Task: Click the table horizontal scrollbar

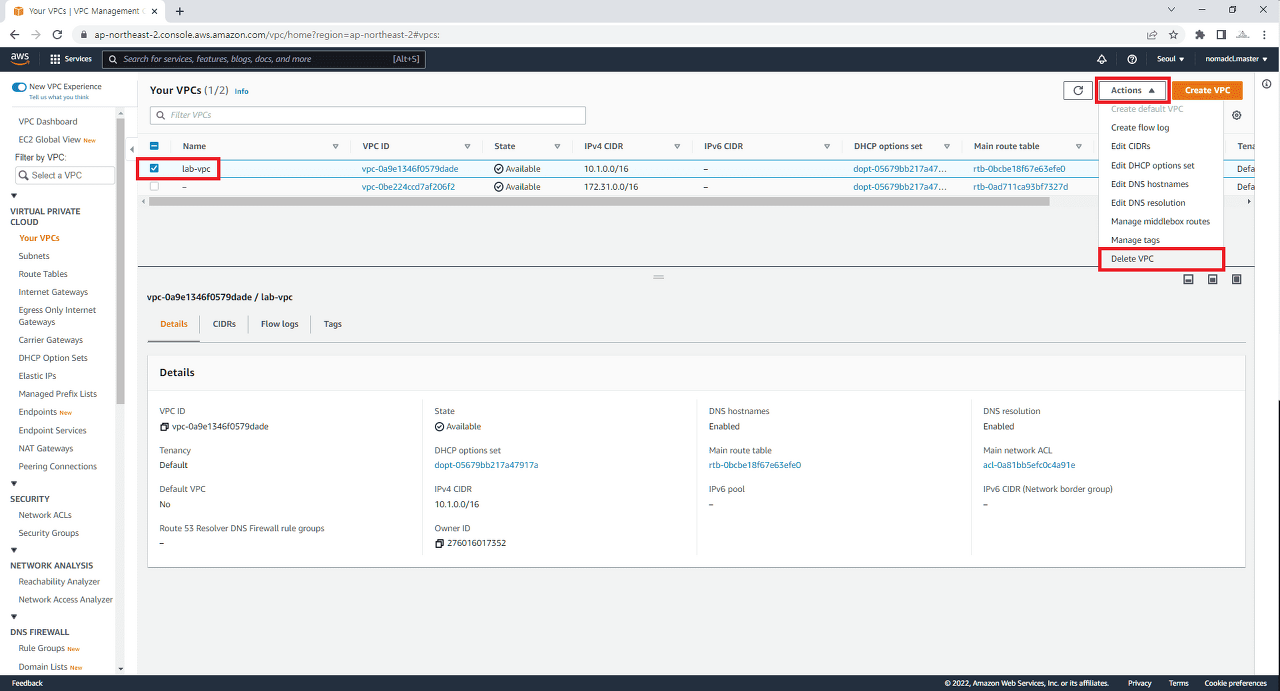Action: 599,201
